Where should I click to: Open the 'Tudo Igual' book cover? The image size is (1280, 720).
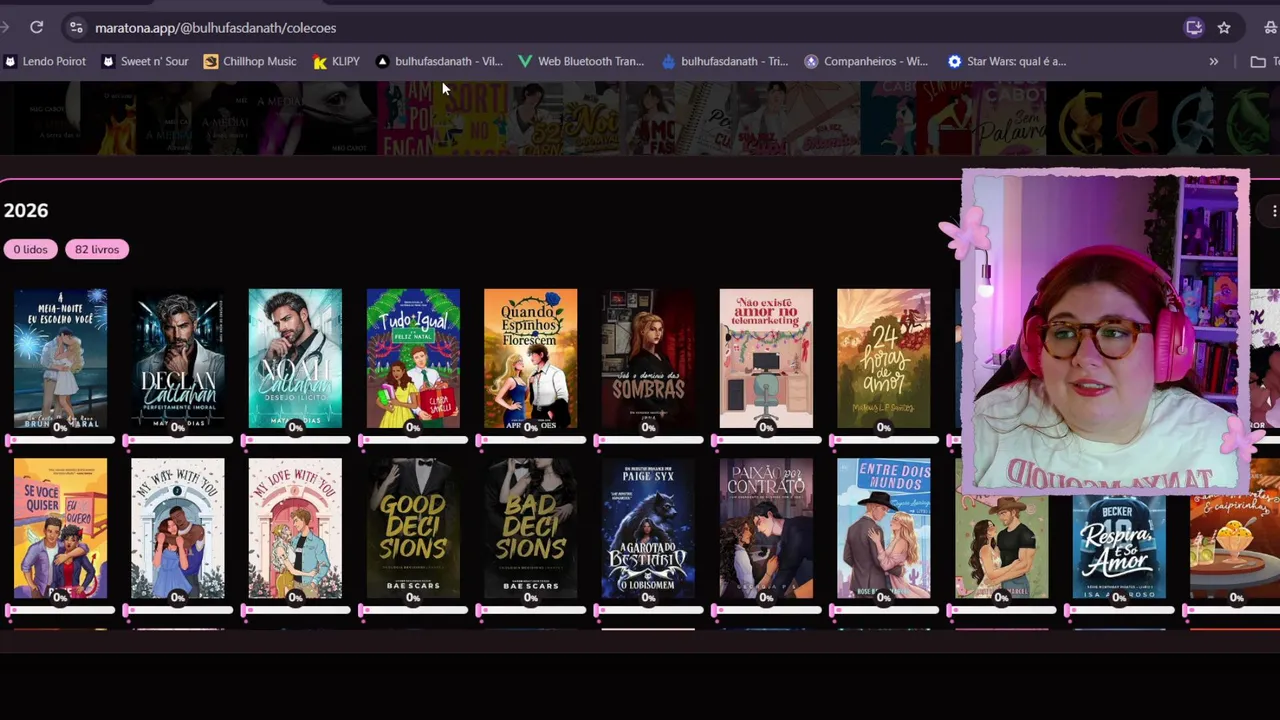coord(413,358)
